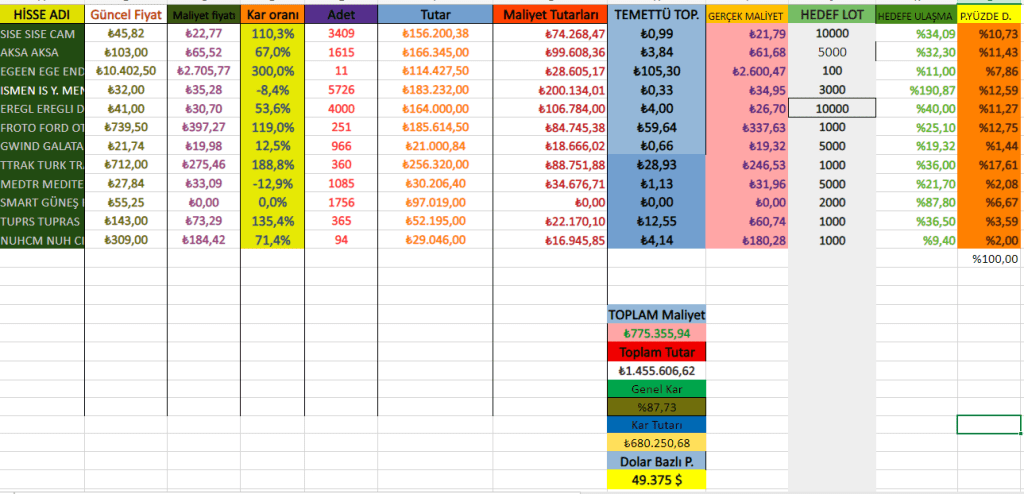This screenshot has height=494, width=1024.
Task: Click the total value ₺1.455.606,62
Action: tap(656, 370)
